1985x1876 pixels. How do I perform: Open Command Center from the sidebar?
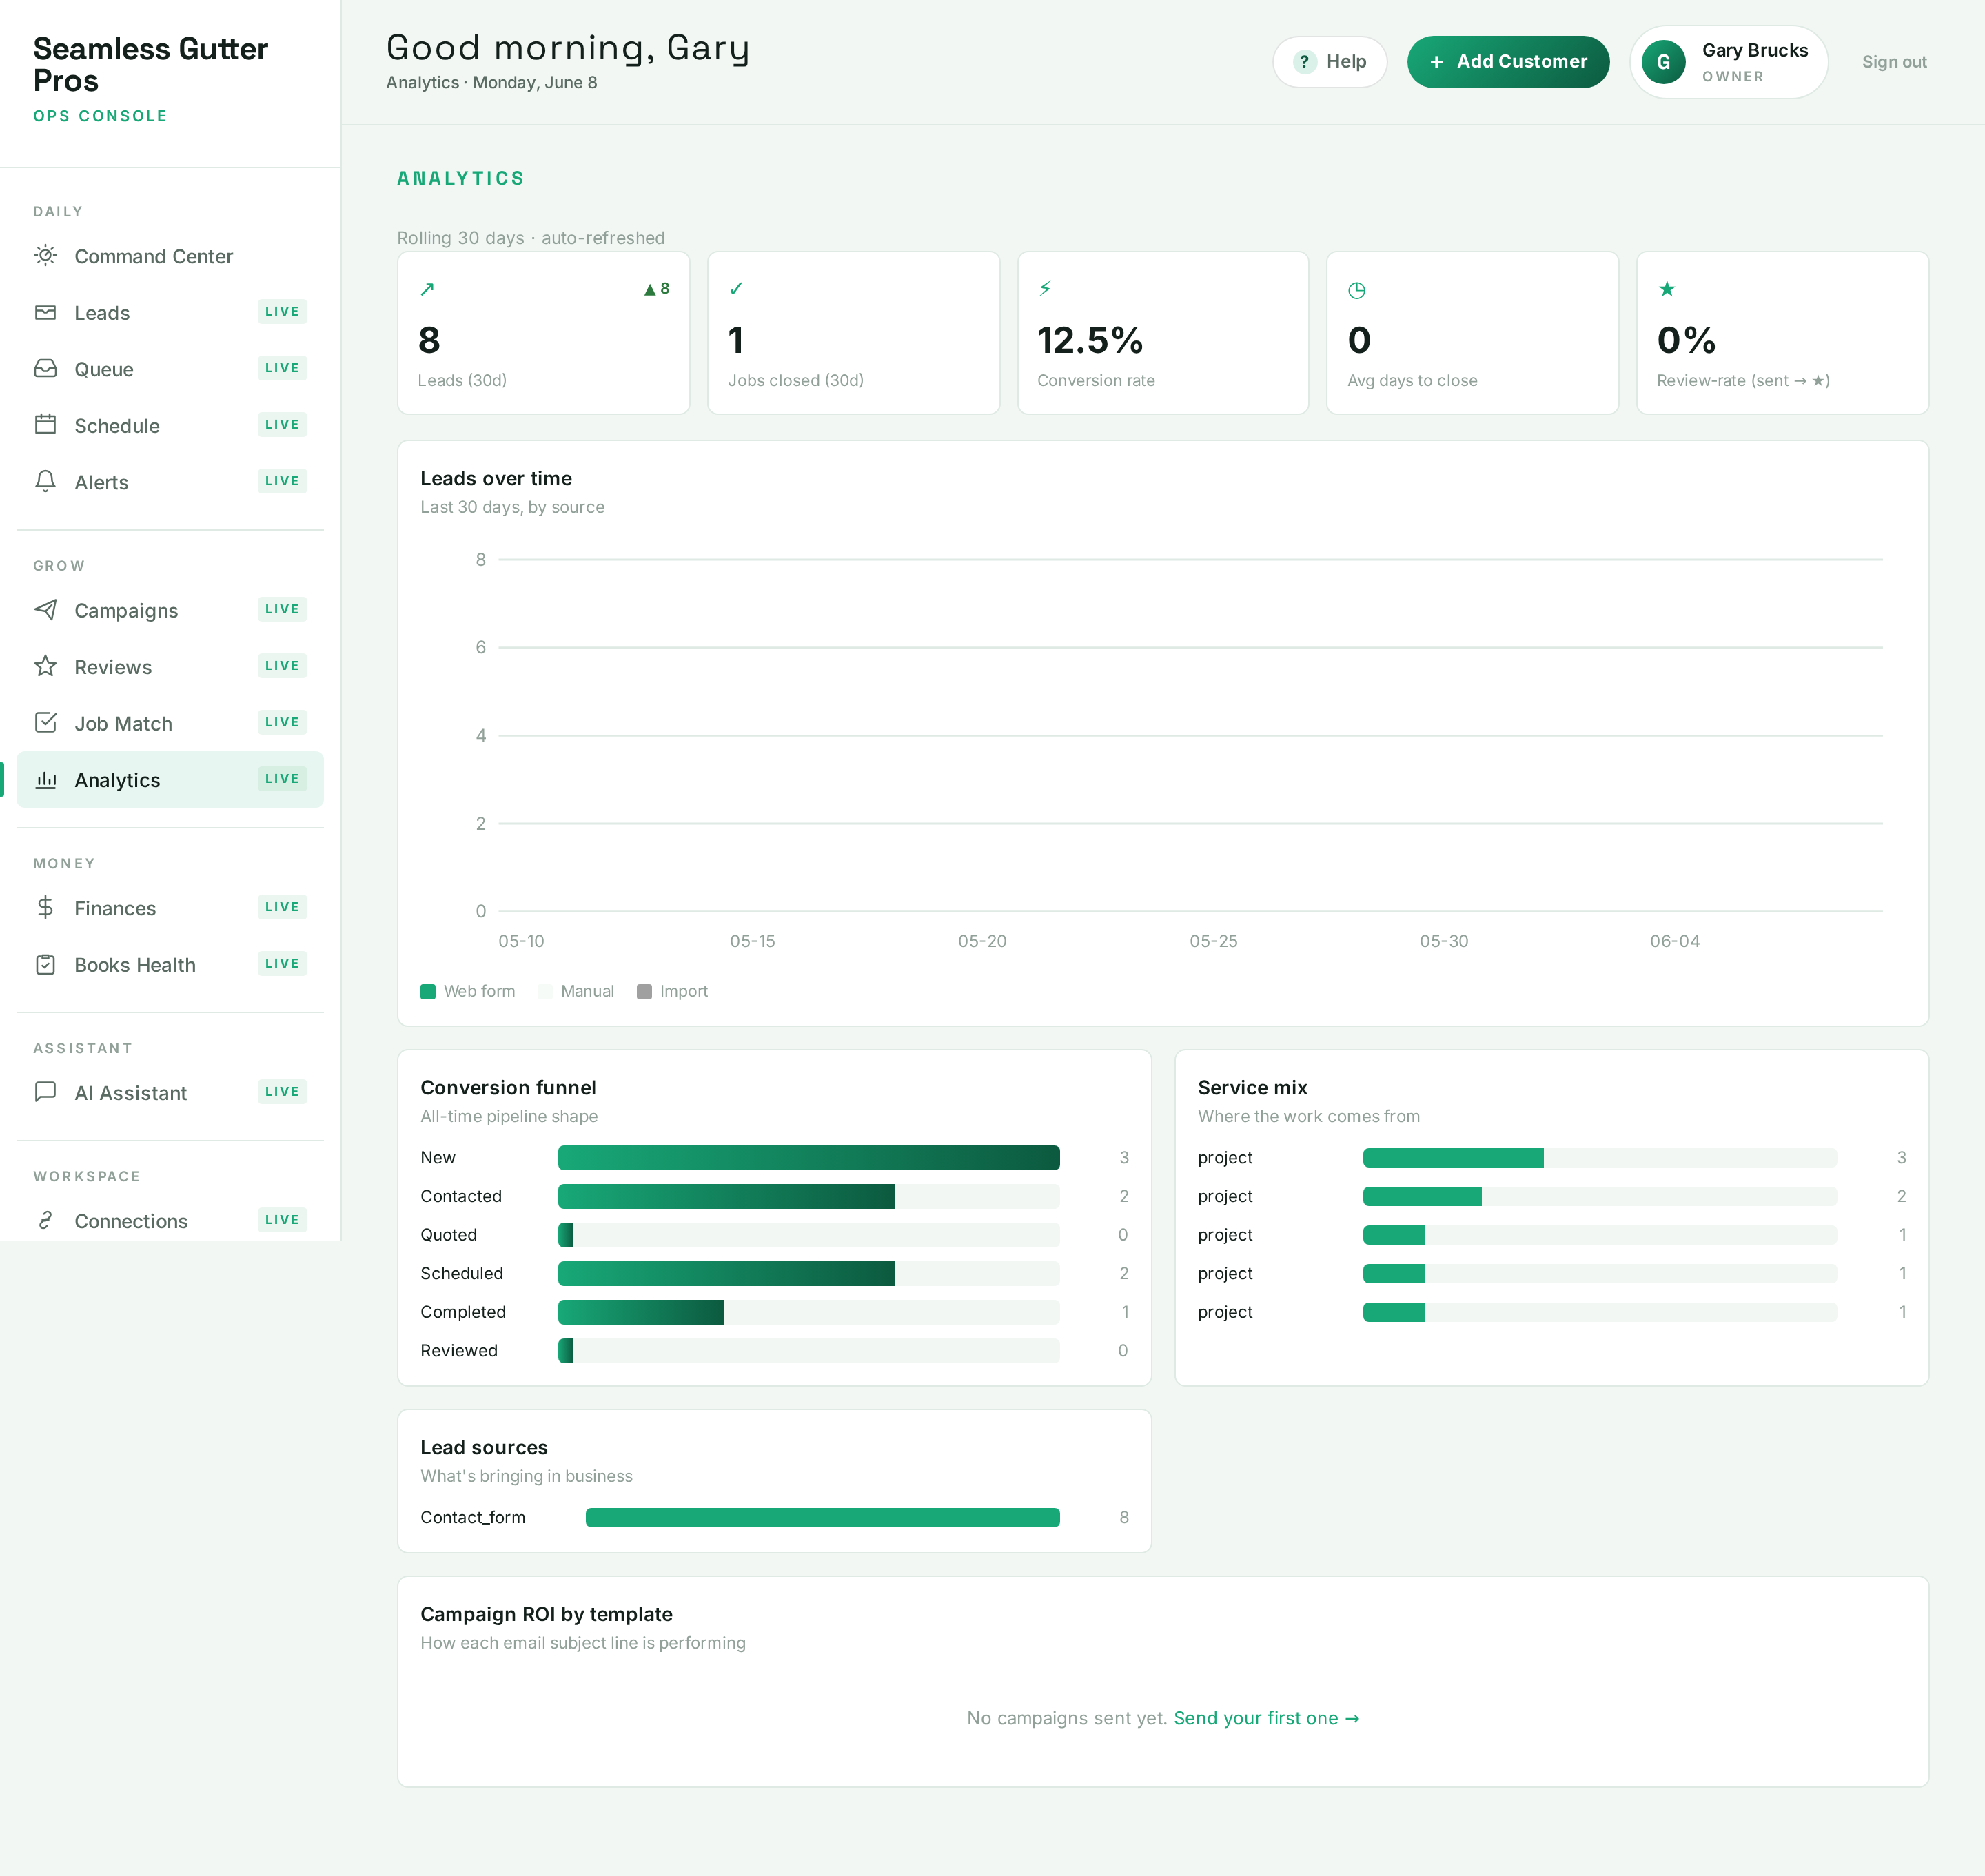170,256
